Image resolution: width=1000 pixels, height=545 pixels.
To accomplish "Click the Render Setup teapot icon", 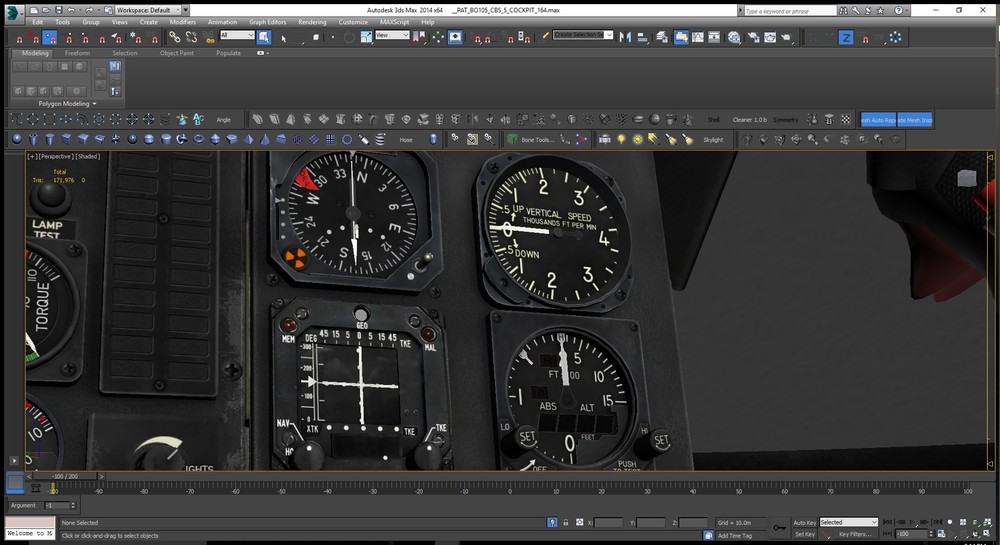I will click(x=753, y=37).
